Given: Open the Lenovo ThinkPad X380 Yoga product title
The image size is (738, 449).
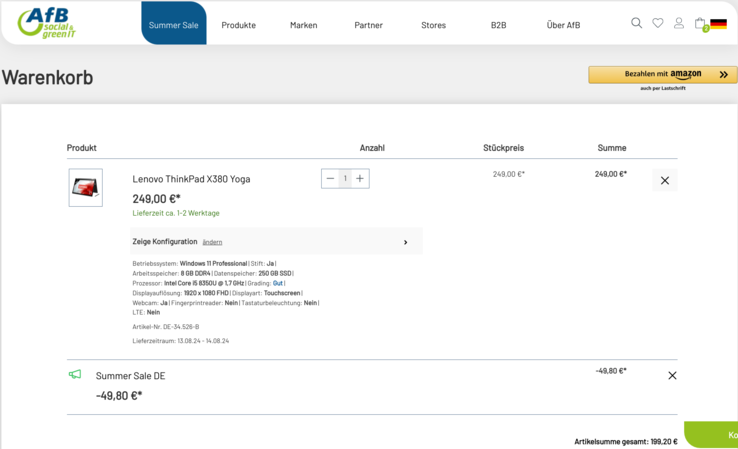Looking at the screenshot, I should [x=191, y=179].
